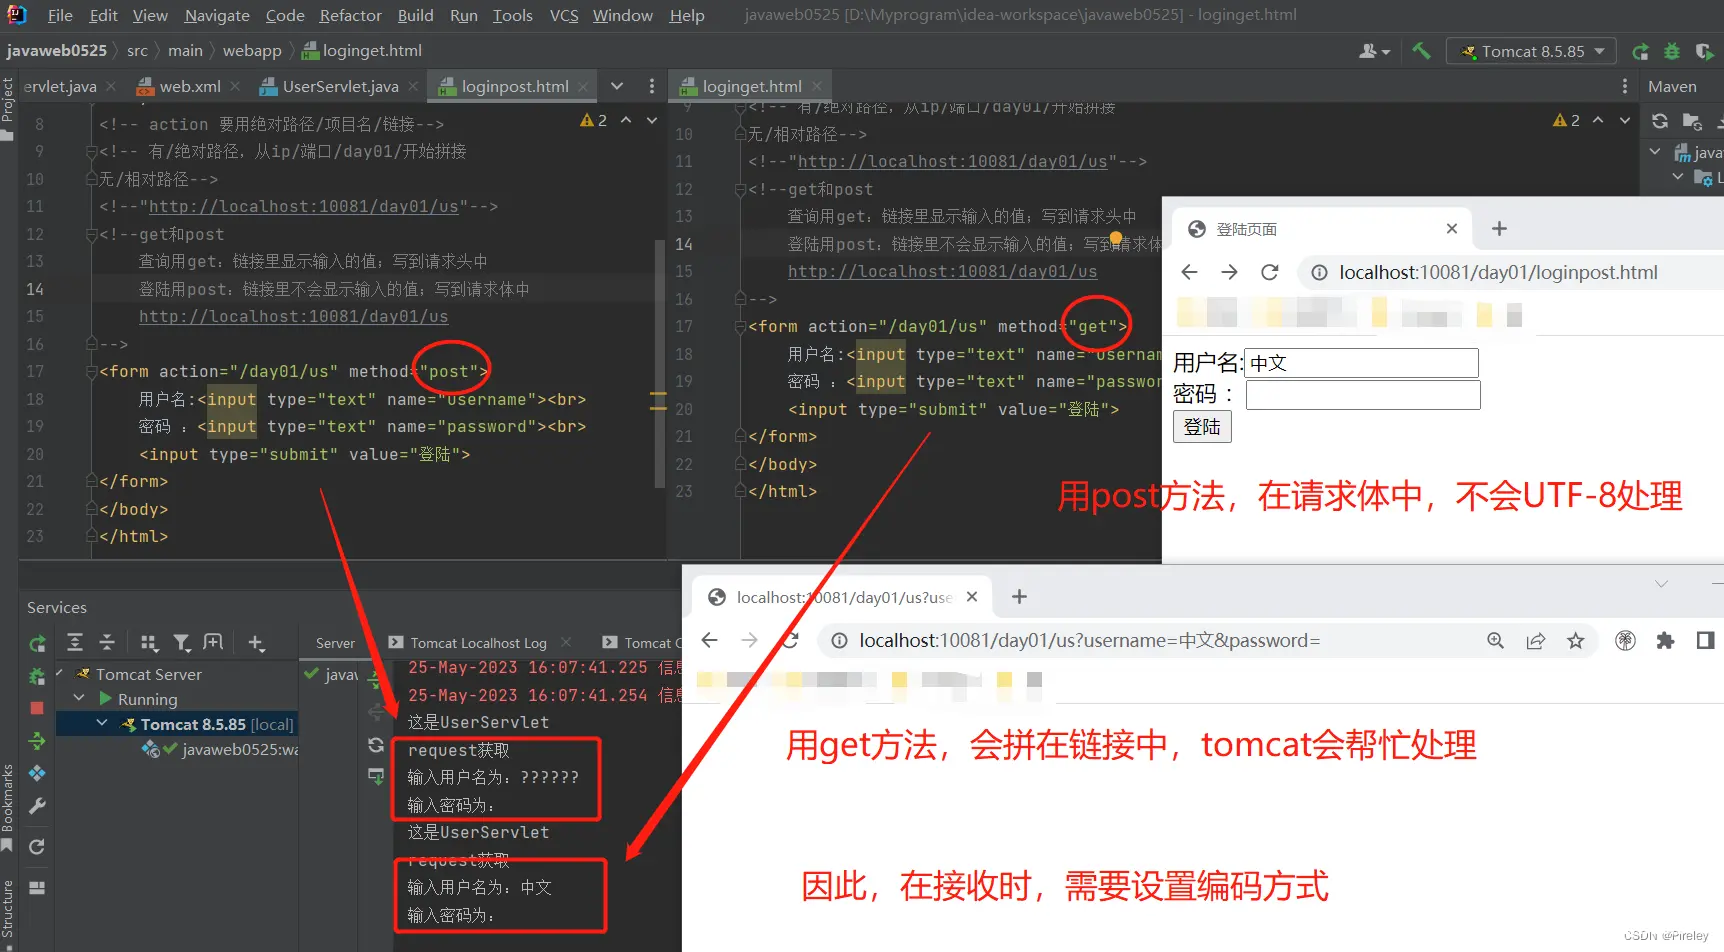The height and width of the screenshot is (952, 1724).
Task: Open Filter icon in Services toolbar
Action: click(x=182, y=643)
